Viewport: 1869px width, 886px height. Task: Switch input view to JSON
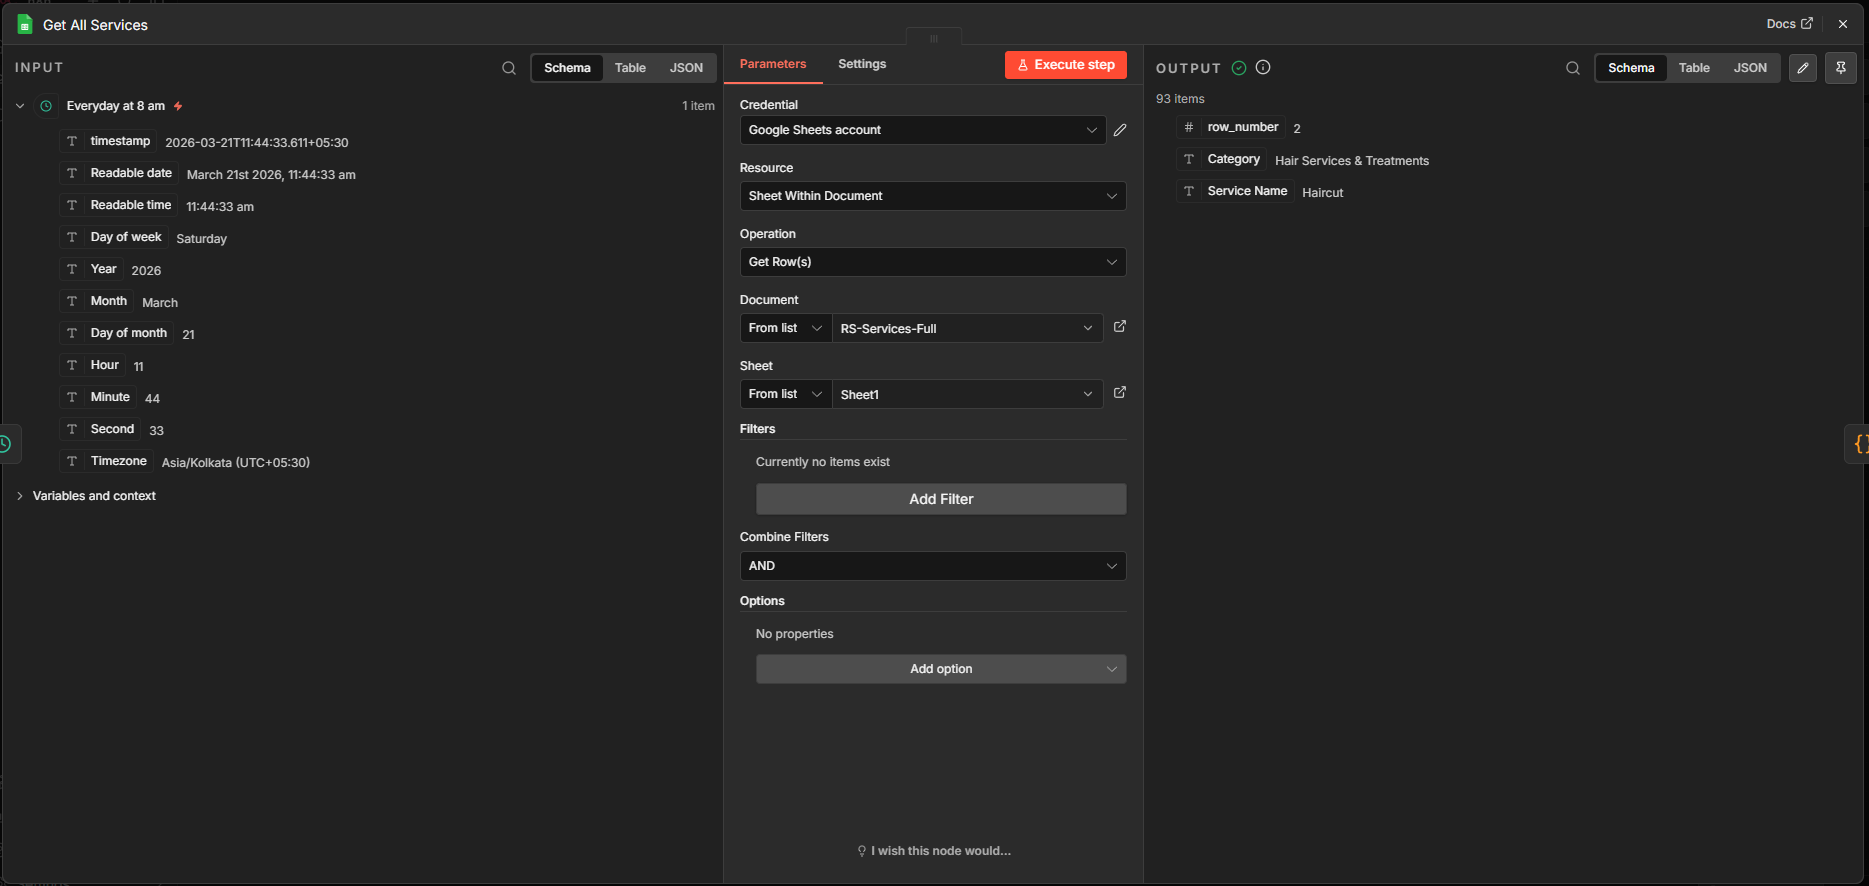[686, 68]
